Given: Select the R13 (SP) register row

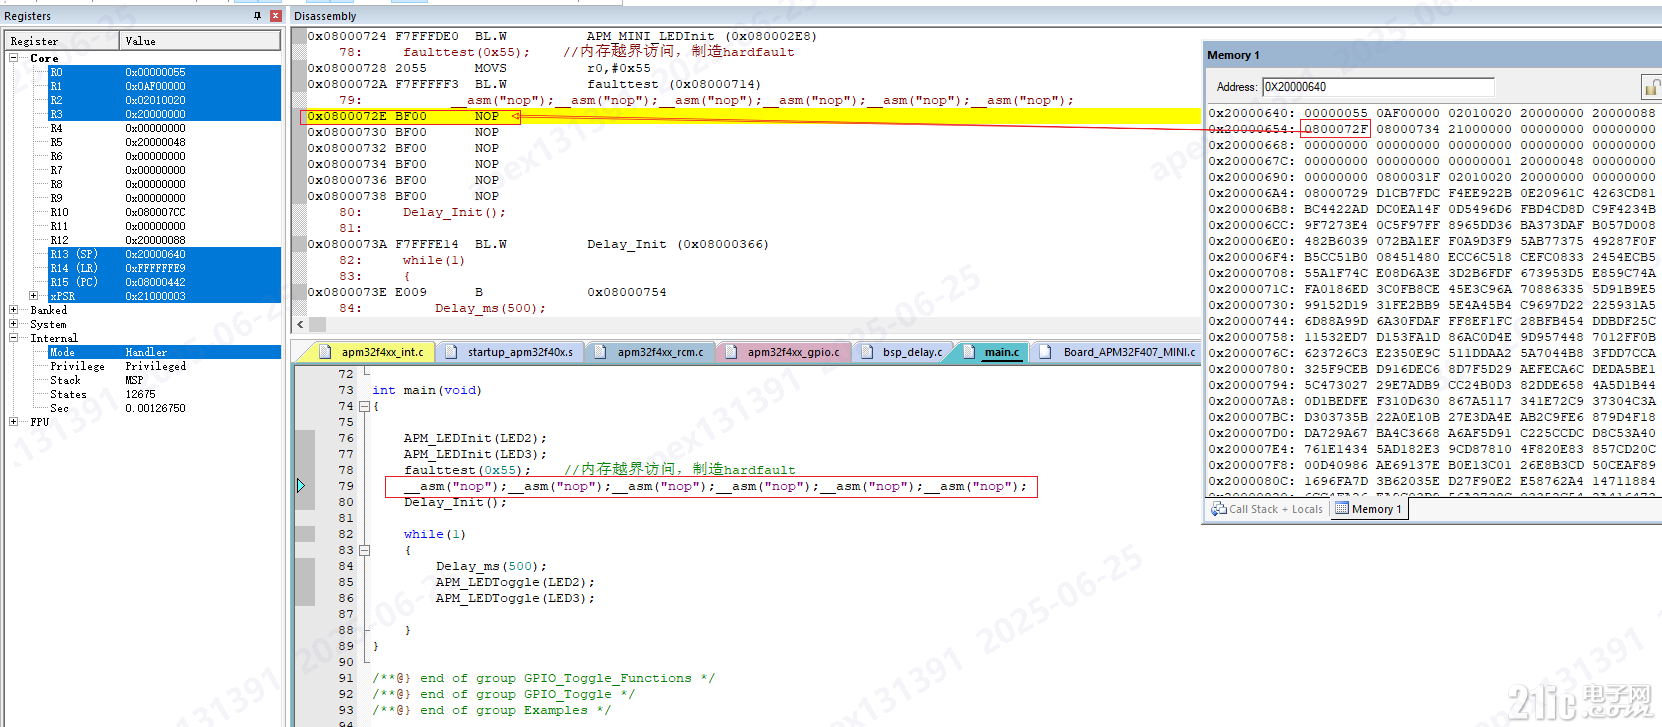Looking at the screenshot, I should 164,254.
